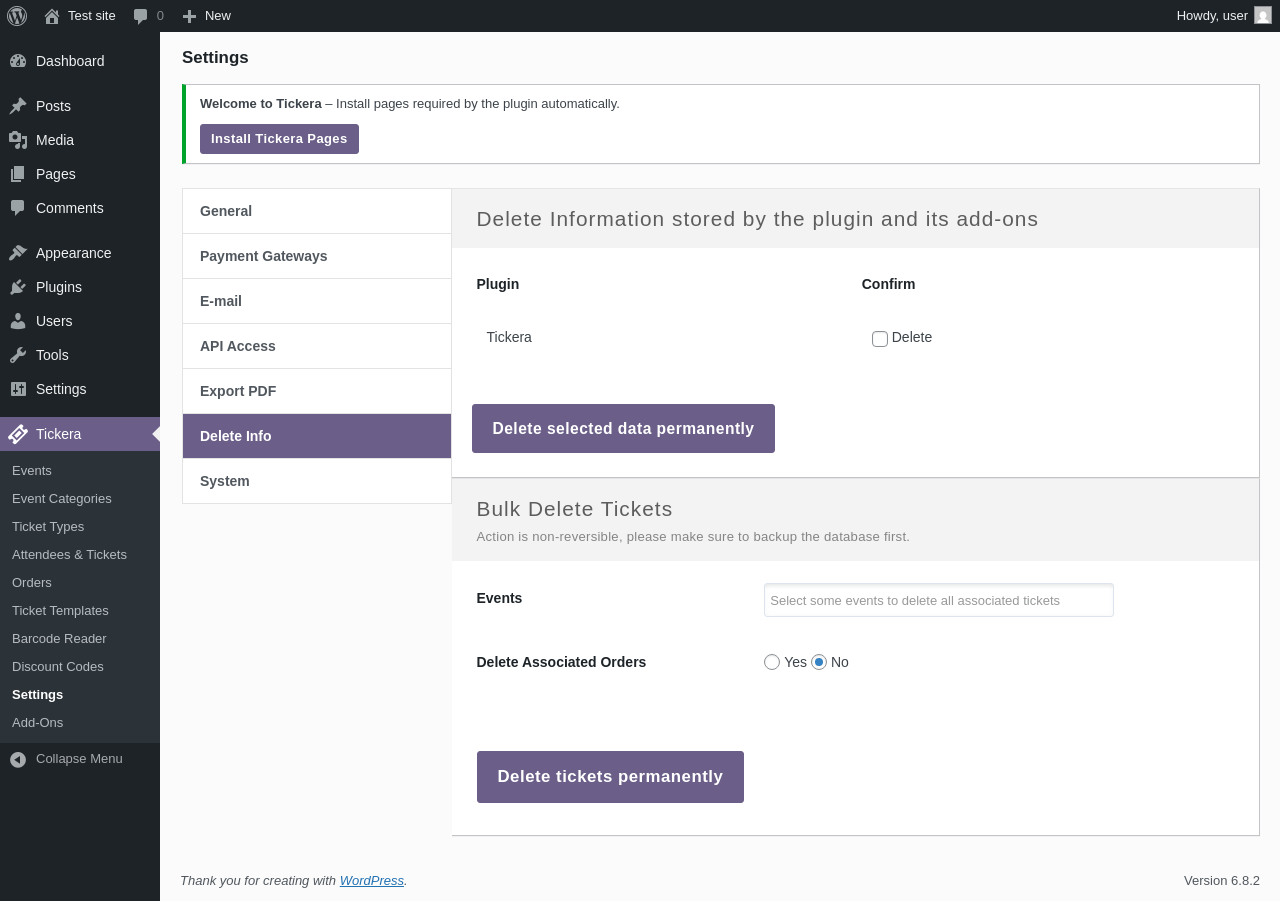Click the Plugins plug icon
This screenshot has height=901, width=1280.
click(18, 287)
